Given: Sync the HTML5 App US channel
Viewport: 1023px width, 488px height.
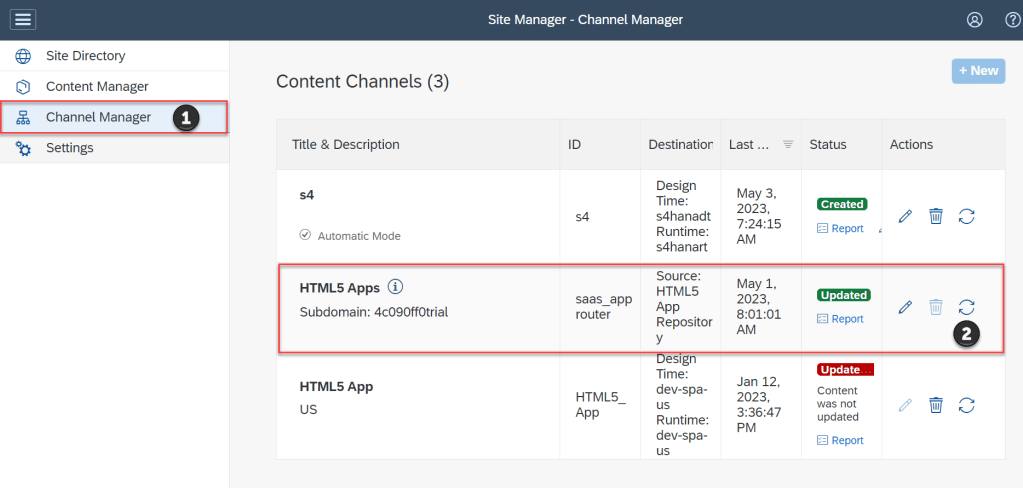Looking at the screenshot, I should tap(967, 405).
